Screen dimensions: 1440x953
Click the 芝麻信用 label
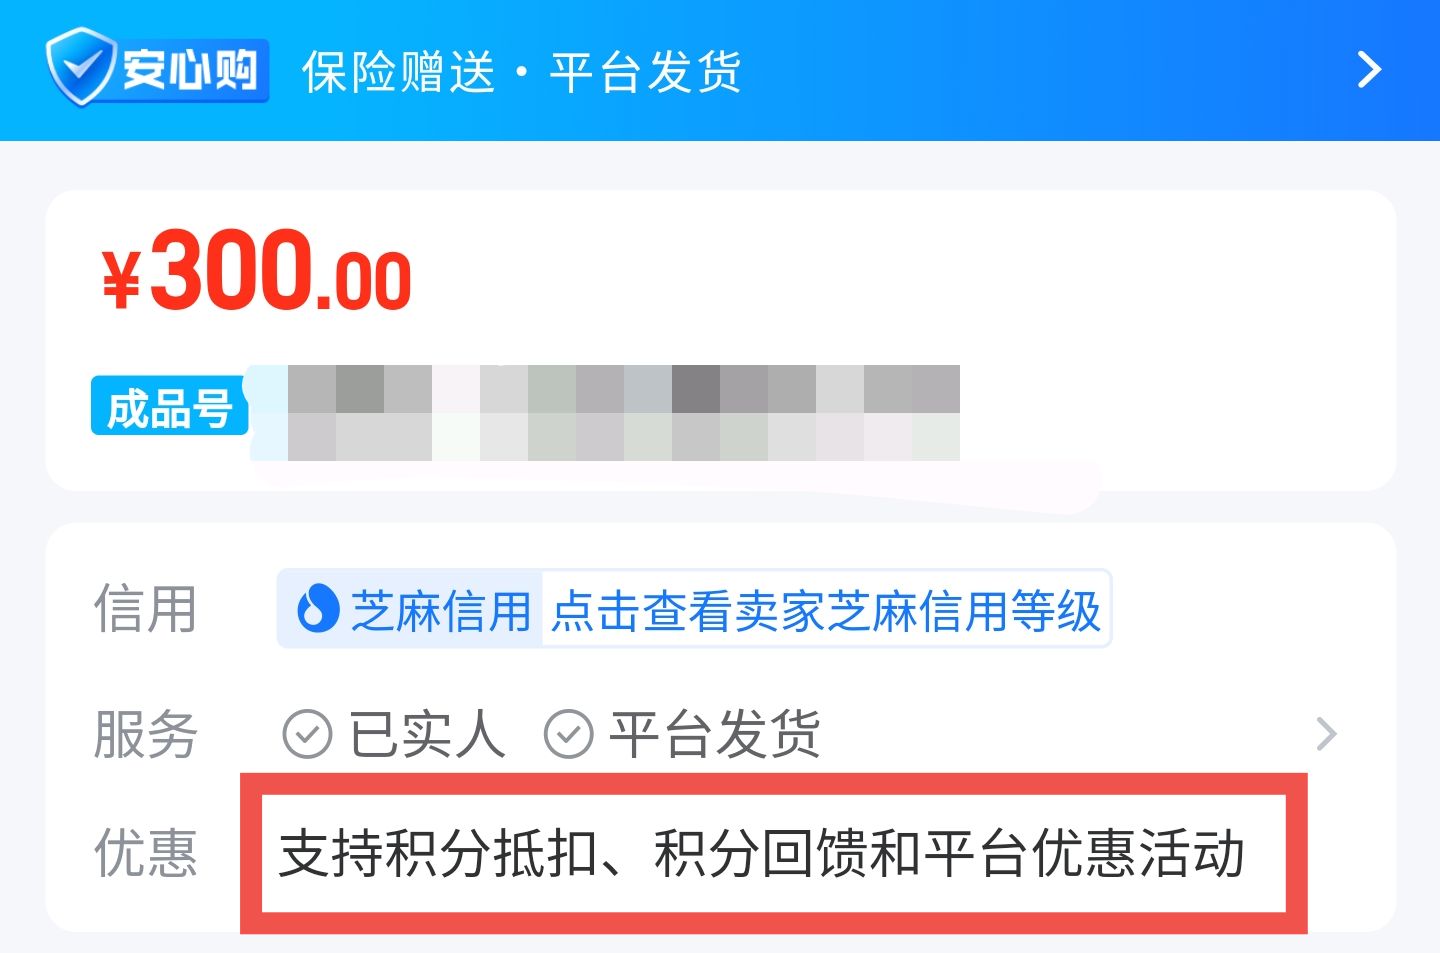point(440,611)
